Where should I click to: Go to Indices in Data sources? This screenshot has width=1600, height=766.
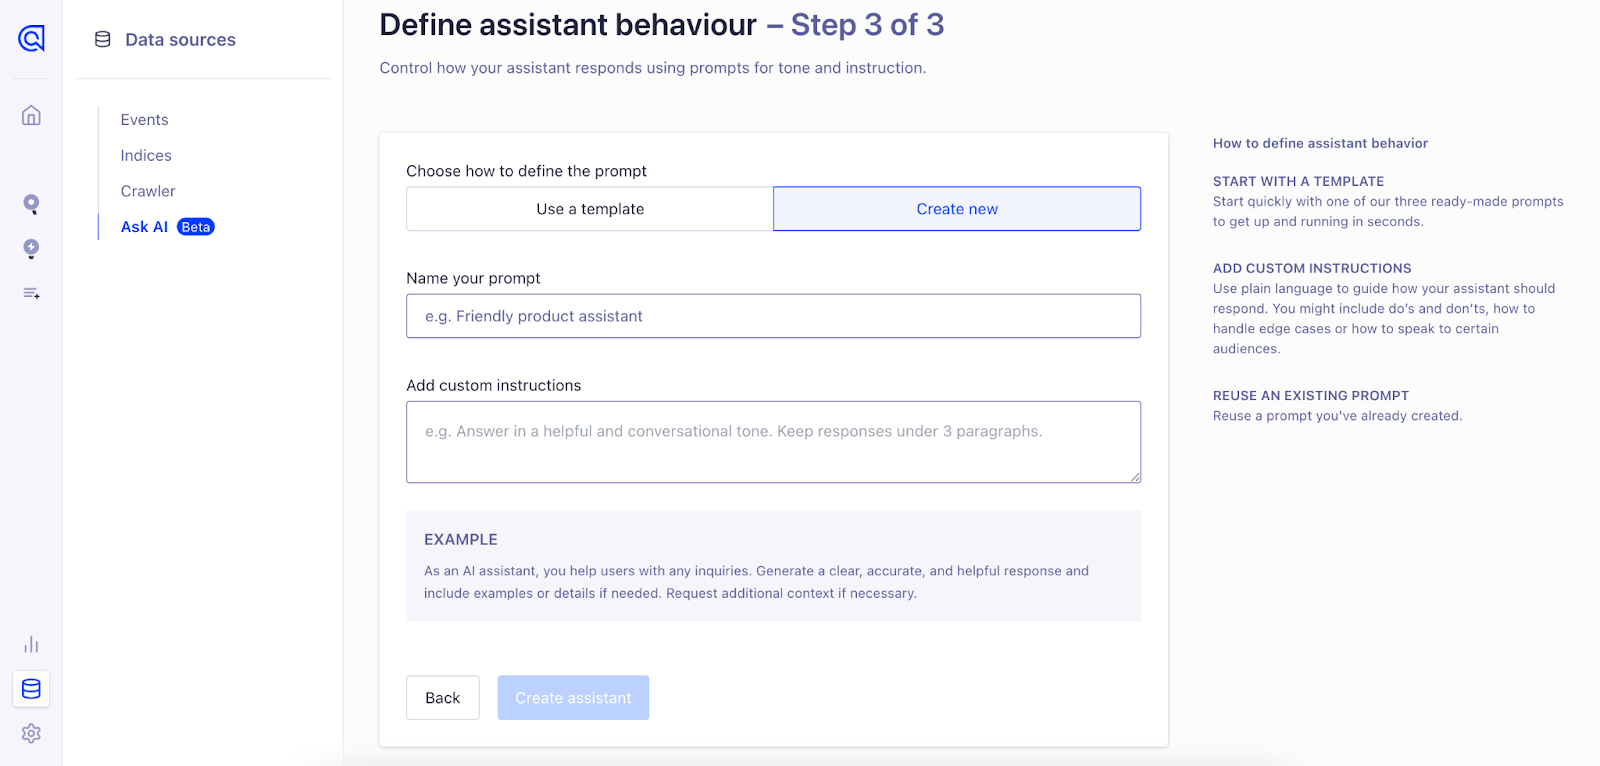pyautogui.click(x=146, y=156)
